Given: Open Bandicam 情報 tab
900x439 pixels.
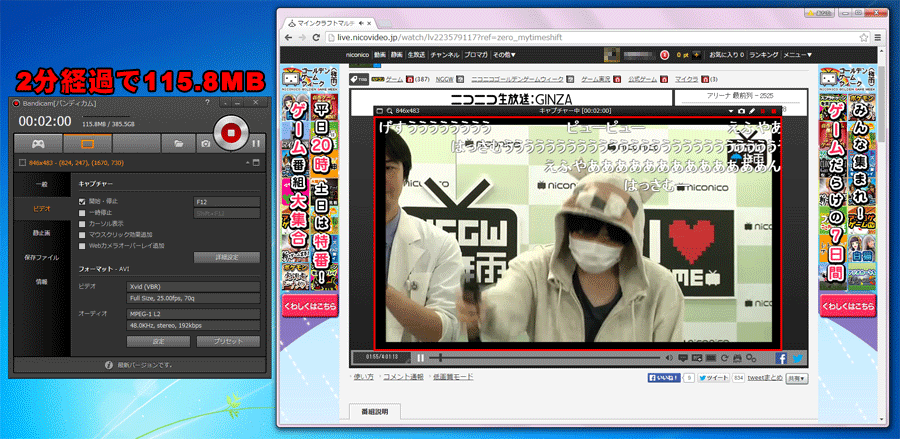Looking at the screenshot, I should click(42, 282).
